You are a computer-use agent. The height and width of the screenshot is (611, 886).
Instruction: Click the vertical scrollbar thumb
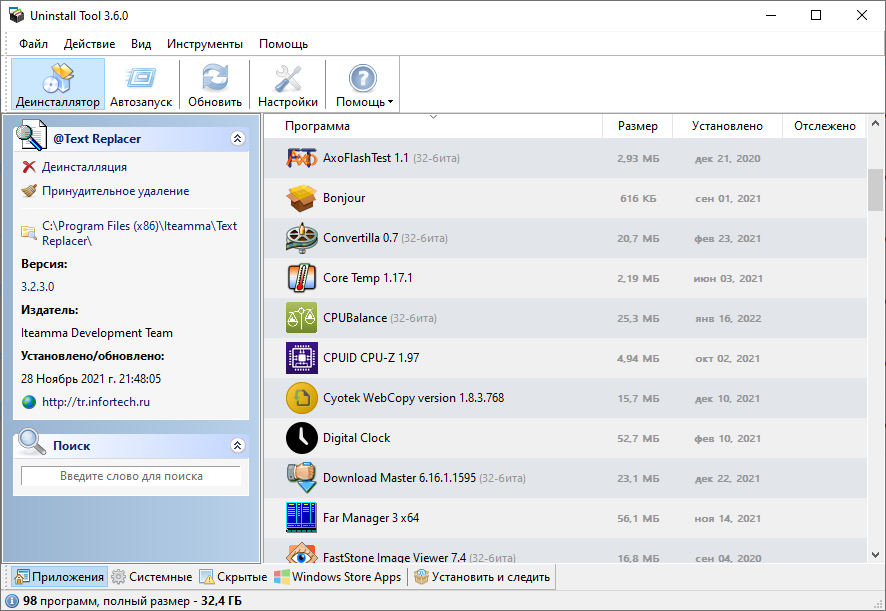[875, 189]
